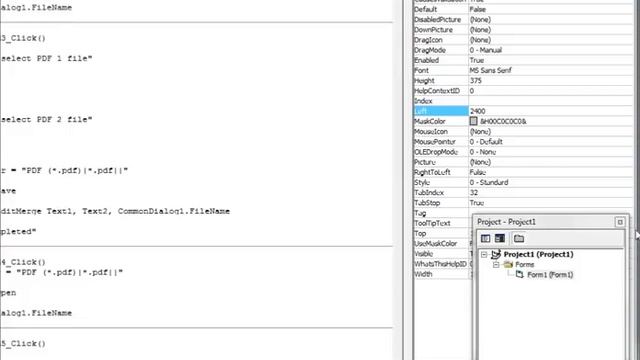Click the "select PDF 1 file" code line
640x360 pixels.
click(47, 58)
